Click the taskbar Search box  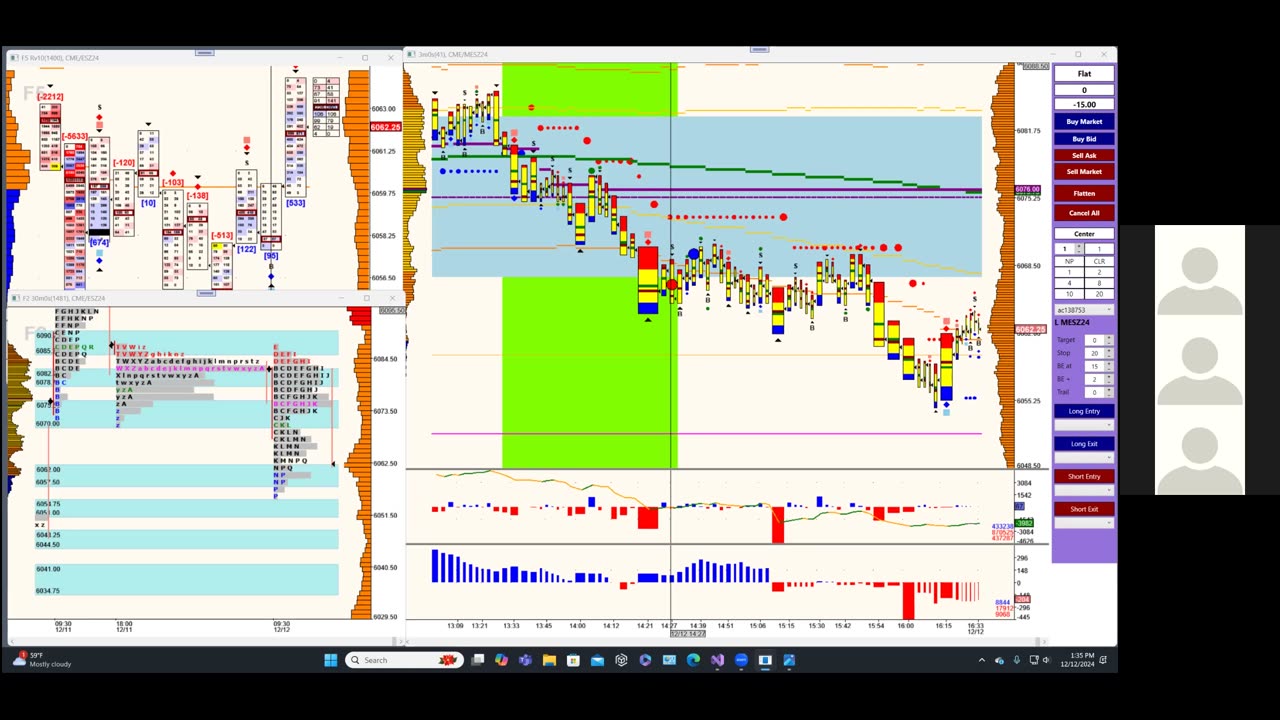click(404, 660)
